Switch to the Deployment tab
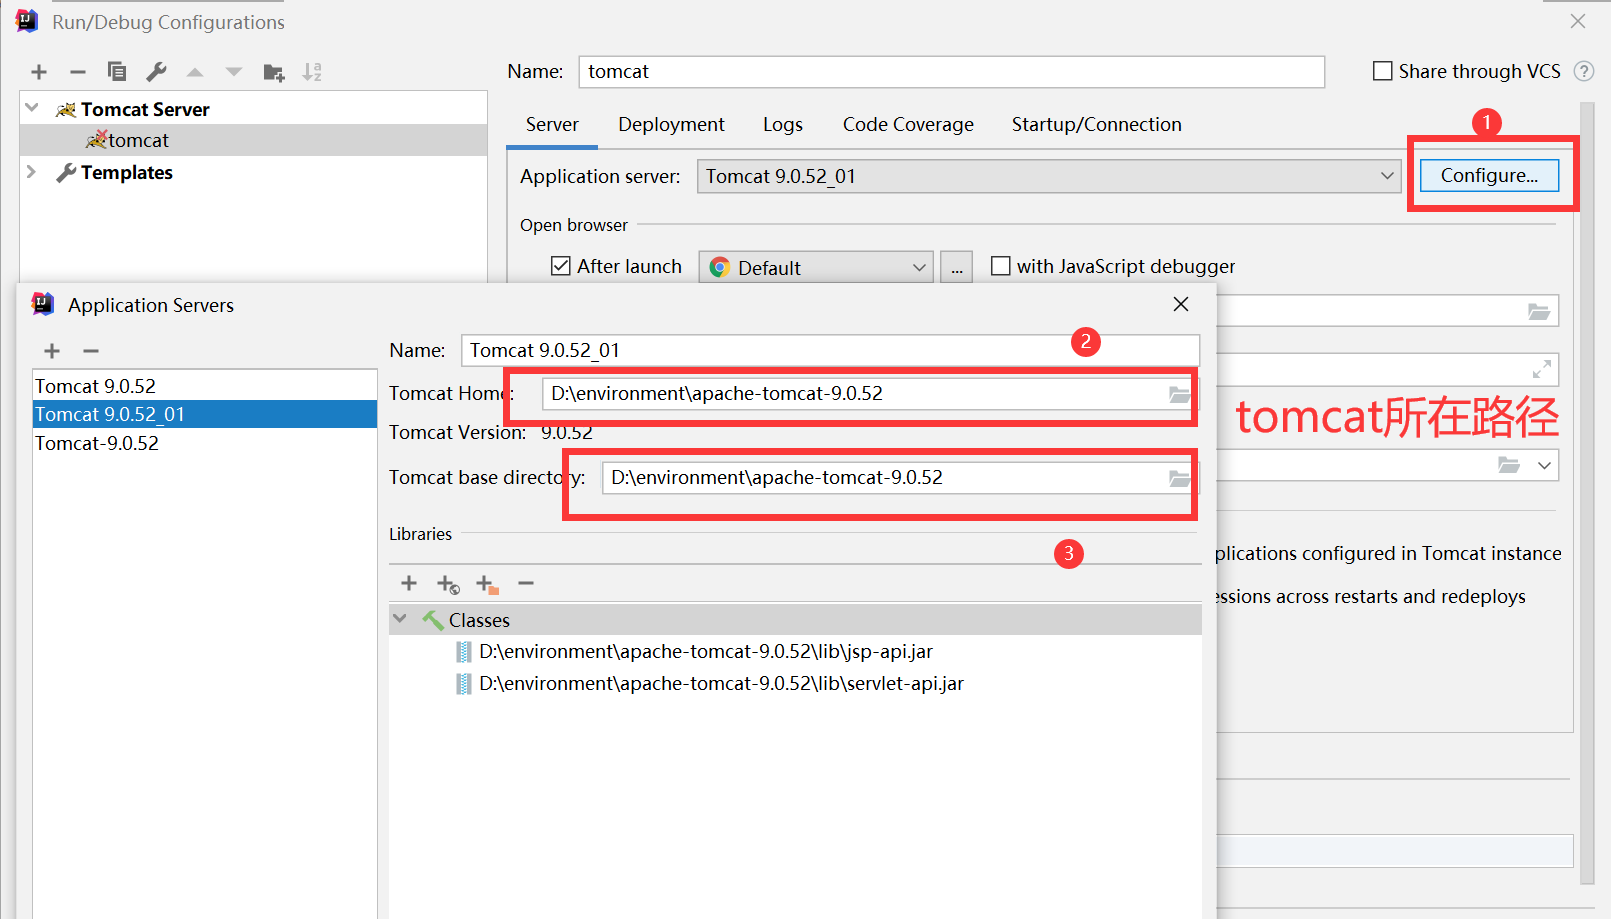This screenshot has width=1611, height=919. point(671,124)
